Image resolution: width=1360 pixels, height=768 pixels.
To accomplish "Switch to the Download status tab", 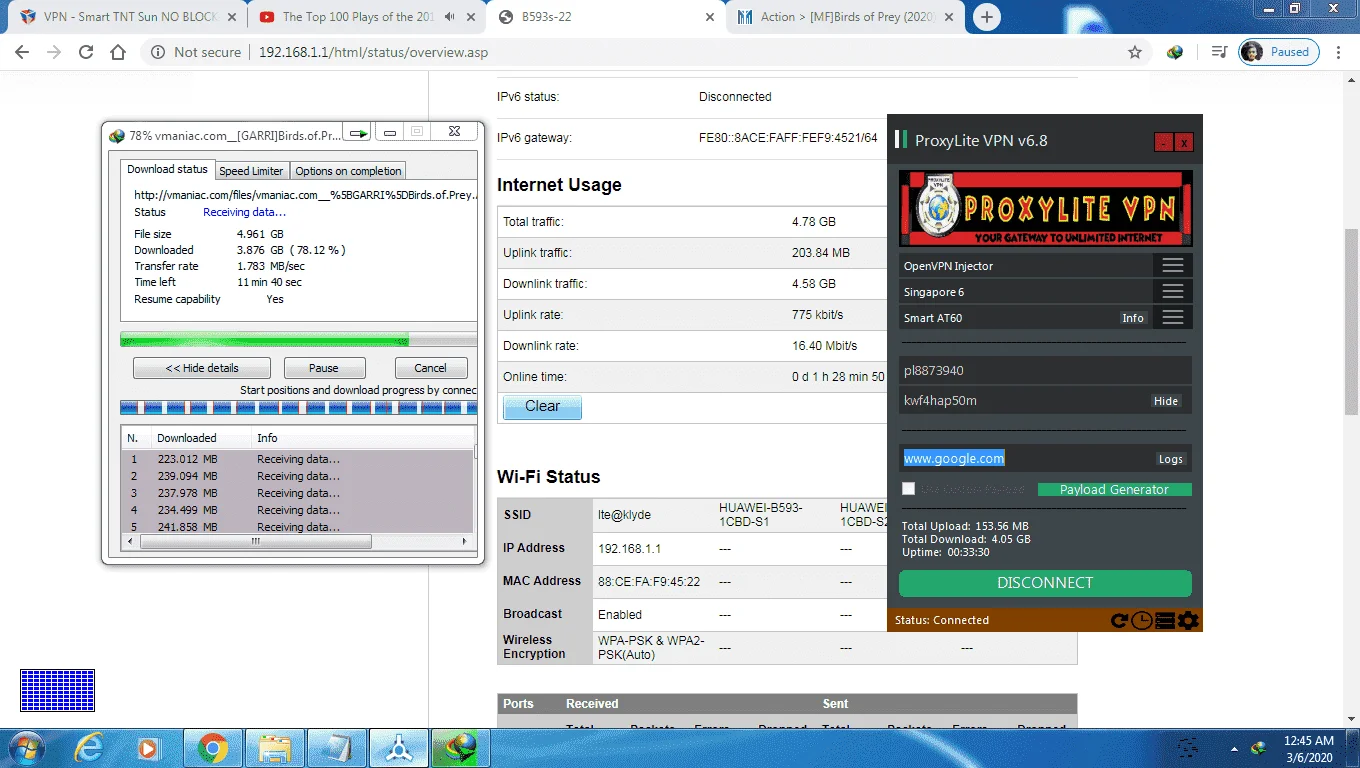I will 168,170.
